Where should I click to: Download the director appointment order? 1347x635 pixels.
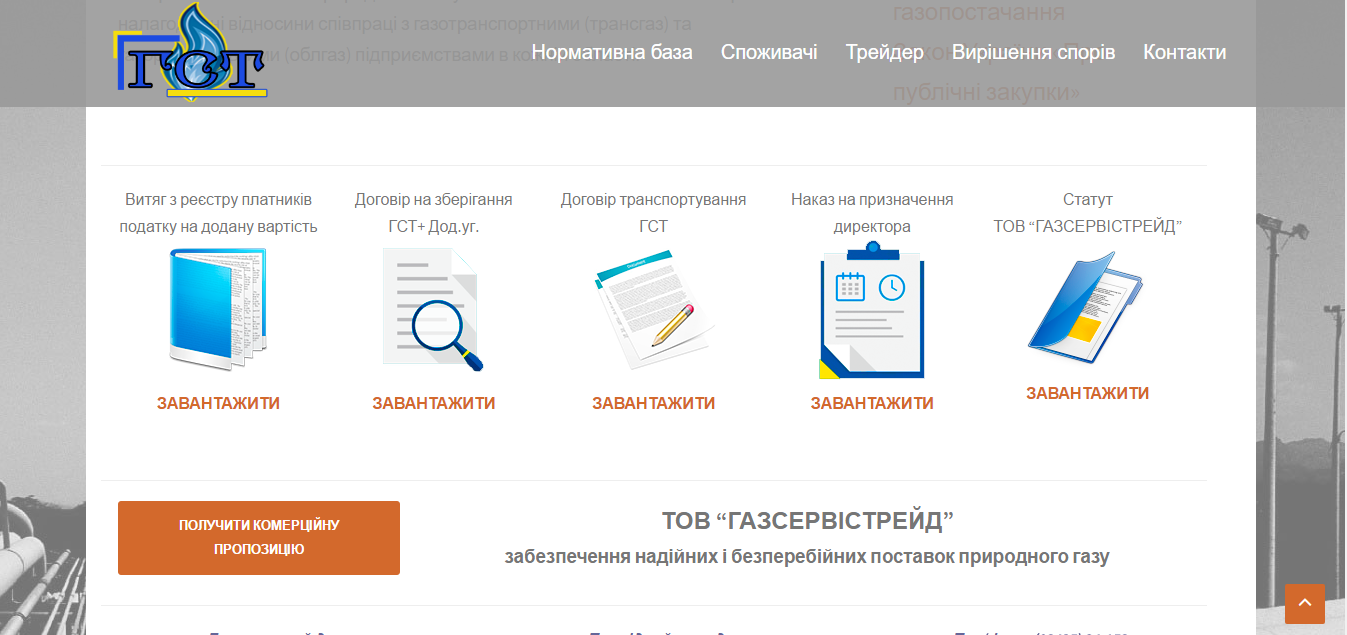[x=872, y=404]
